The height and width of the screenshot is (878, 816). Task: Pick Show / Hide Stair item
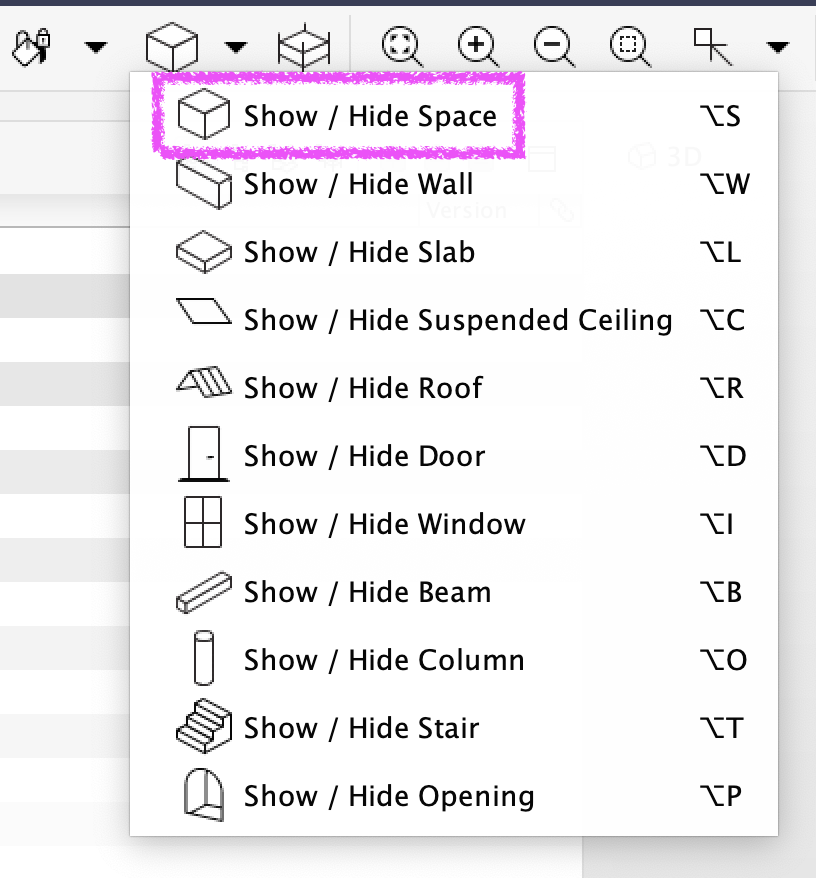(x=454, y=728)
